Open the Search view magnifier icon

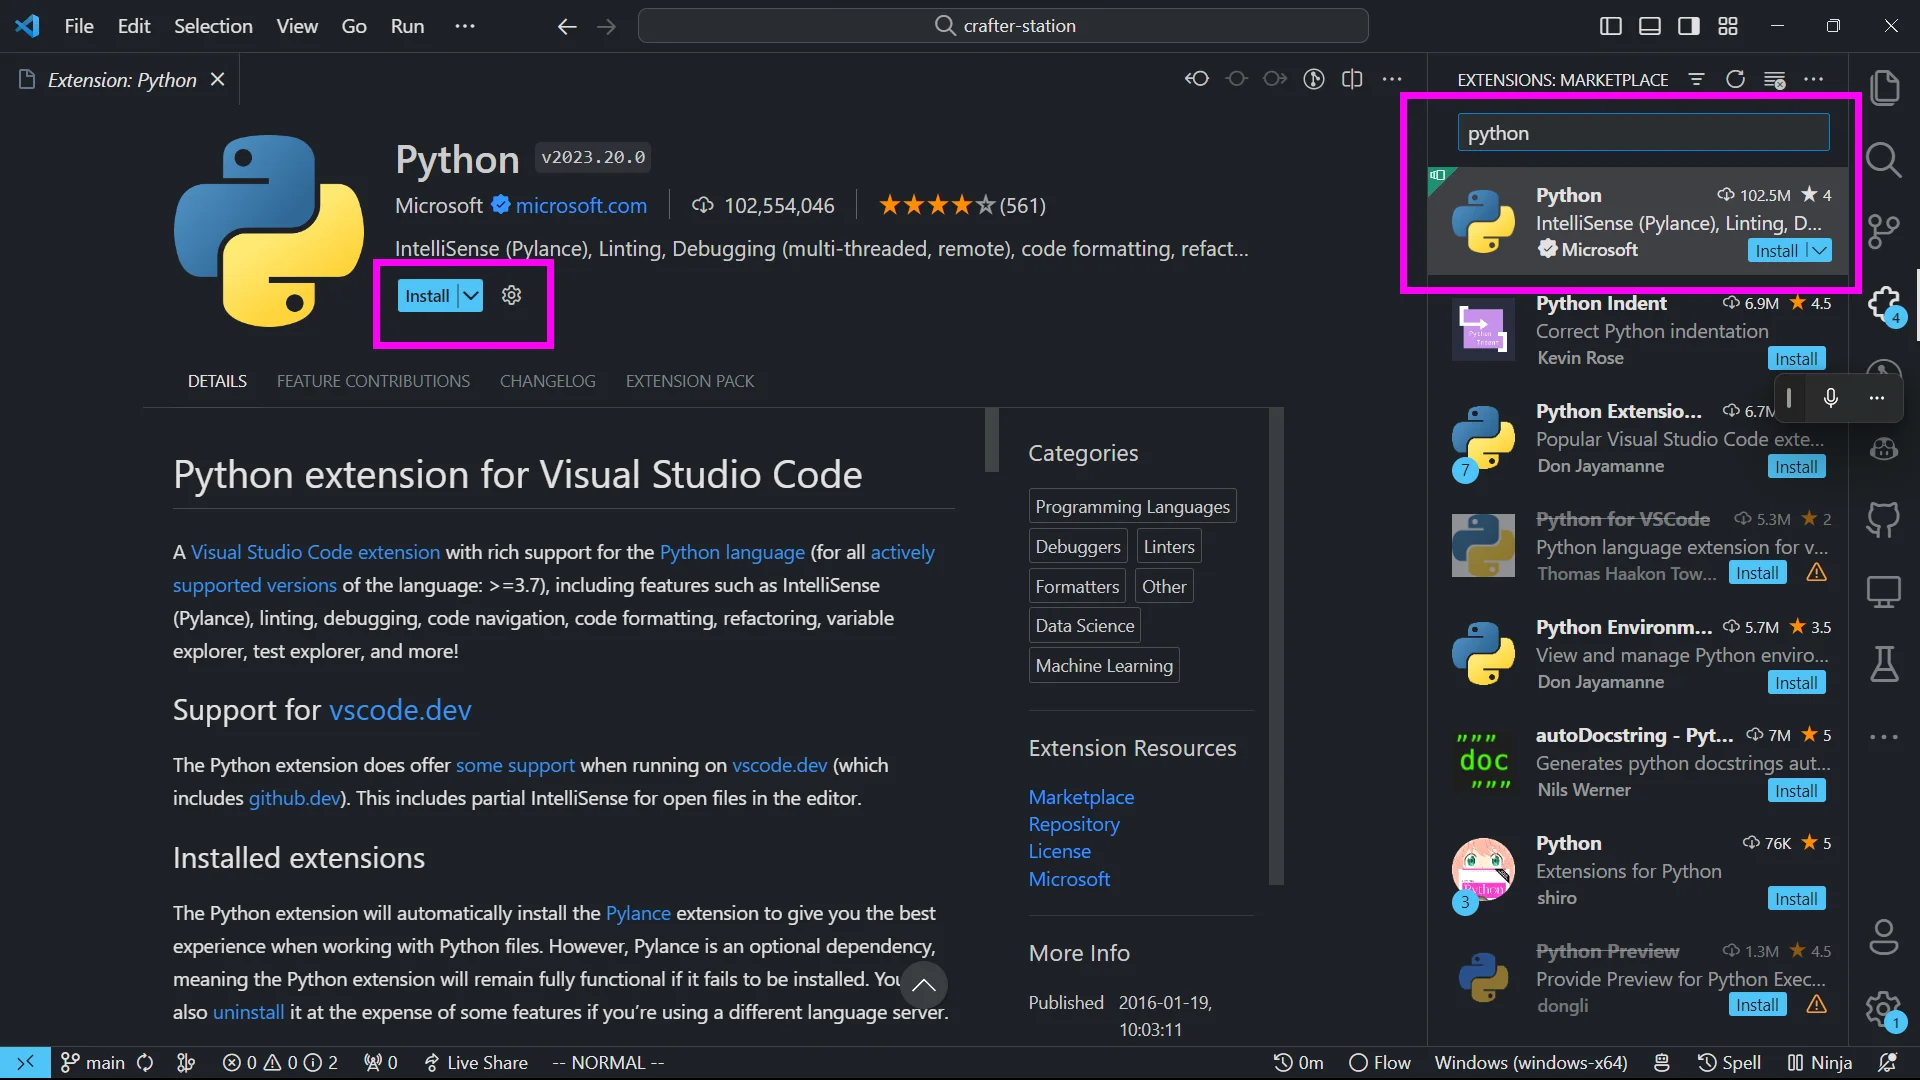(x=1884, y=160)
